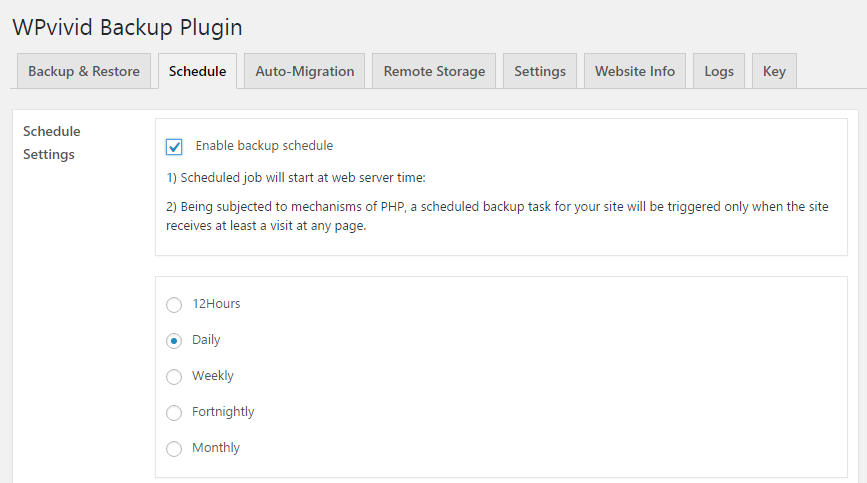
Task: Open the Remote Storage tab
Action: (434, 71)
